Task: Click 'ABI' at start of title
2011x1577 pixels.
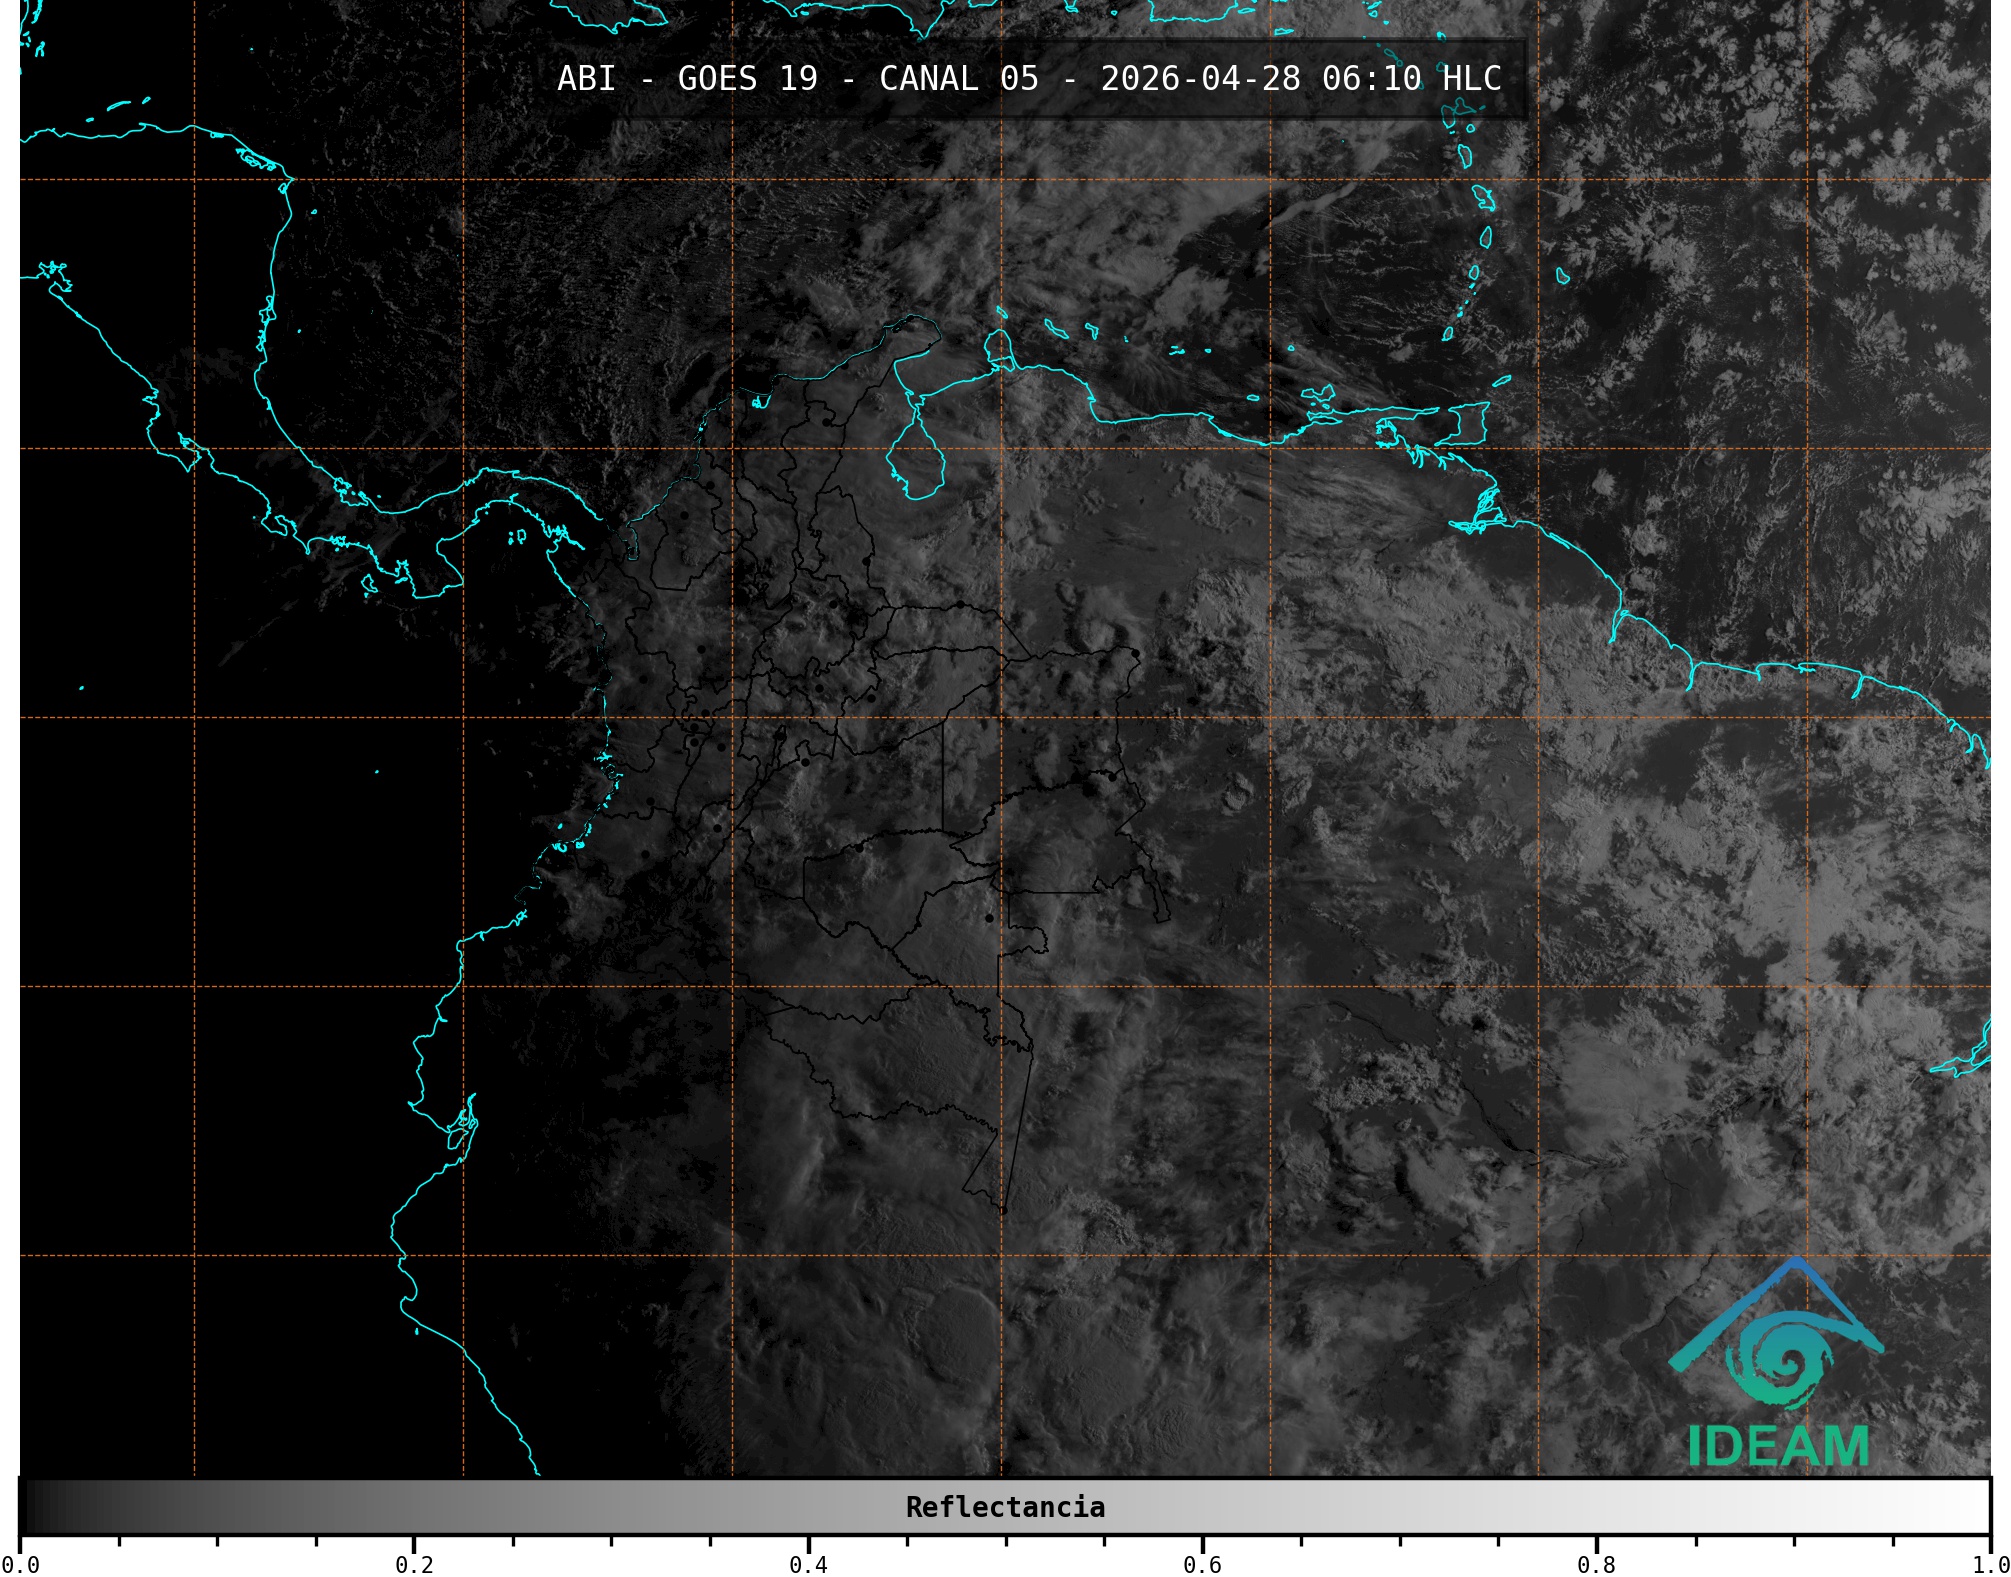Action: click(586, 79)
